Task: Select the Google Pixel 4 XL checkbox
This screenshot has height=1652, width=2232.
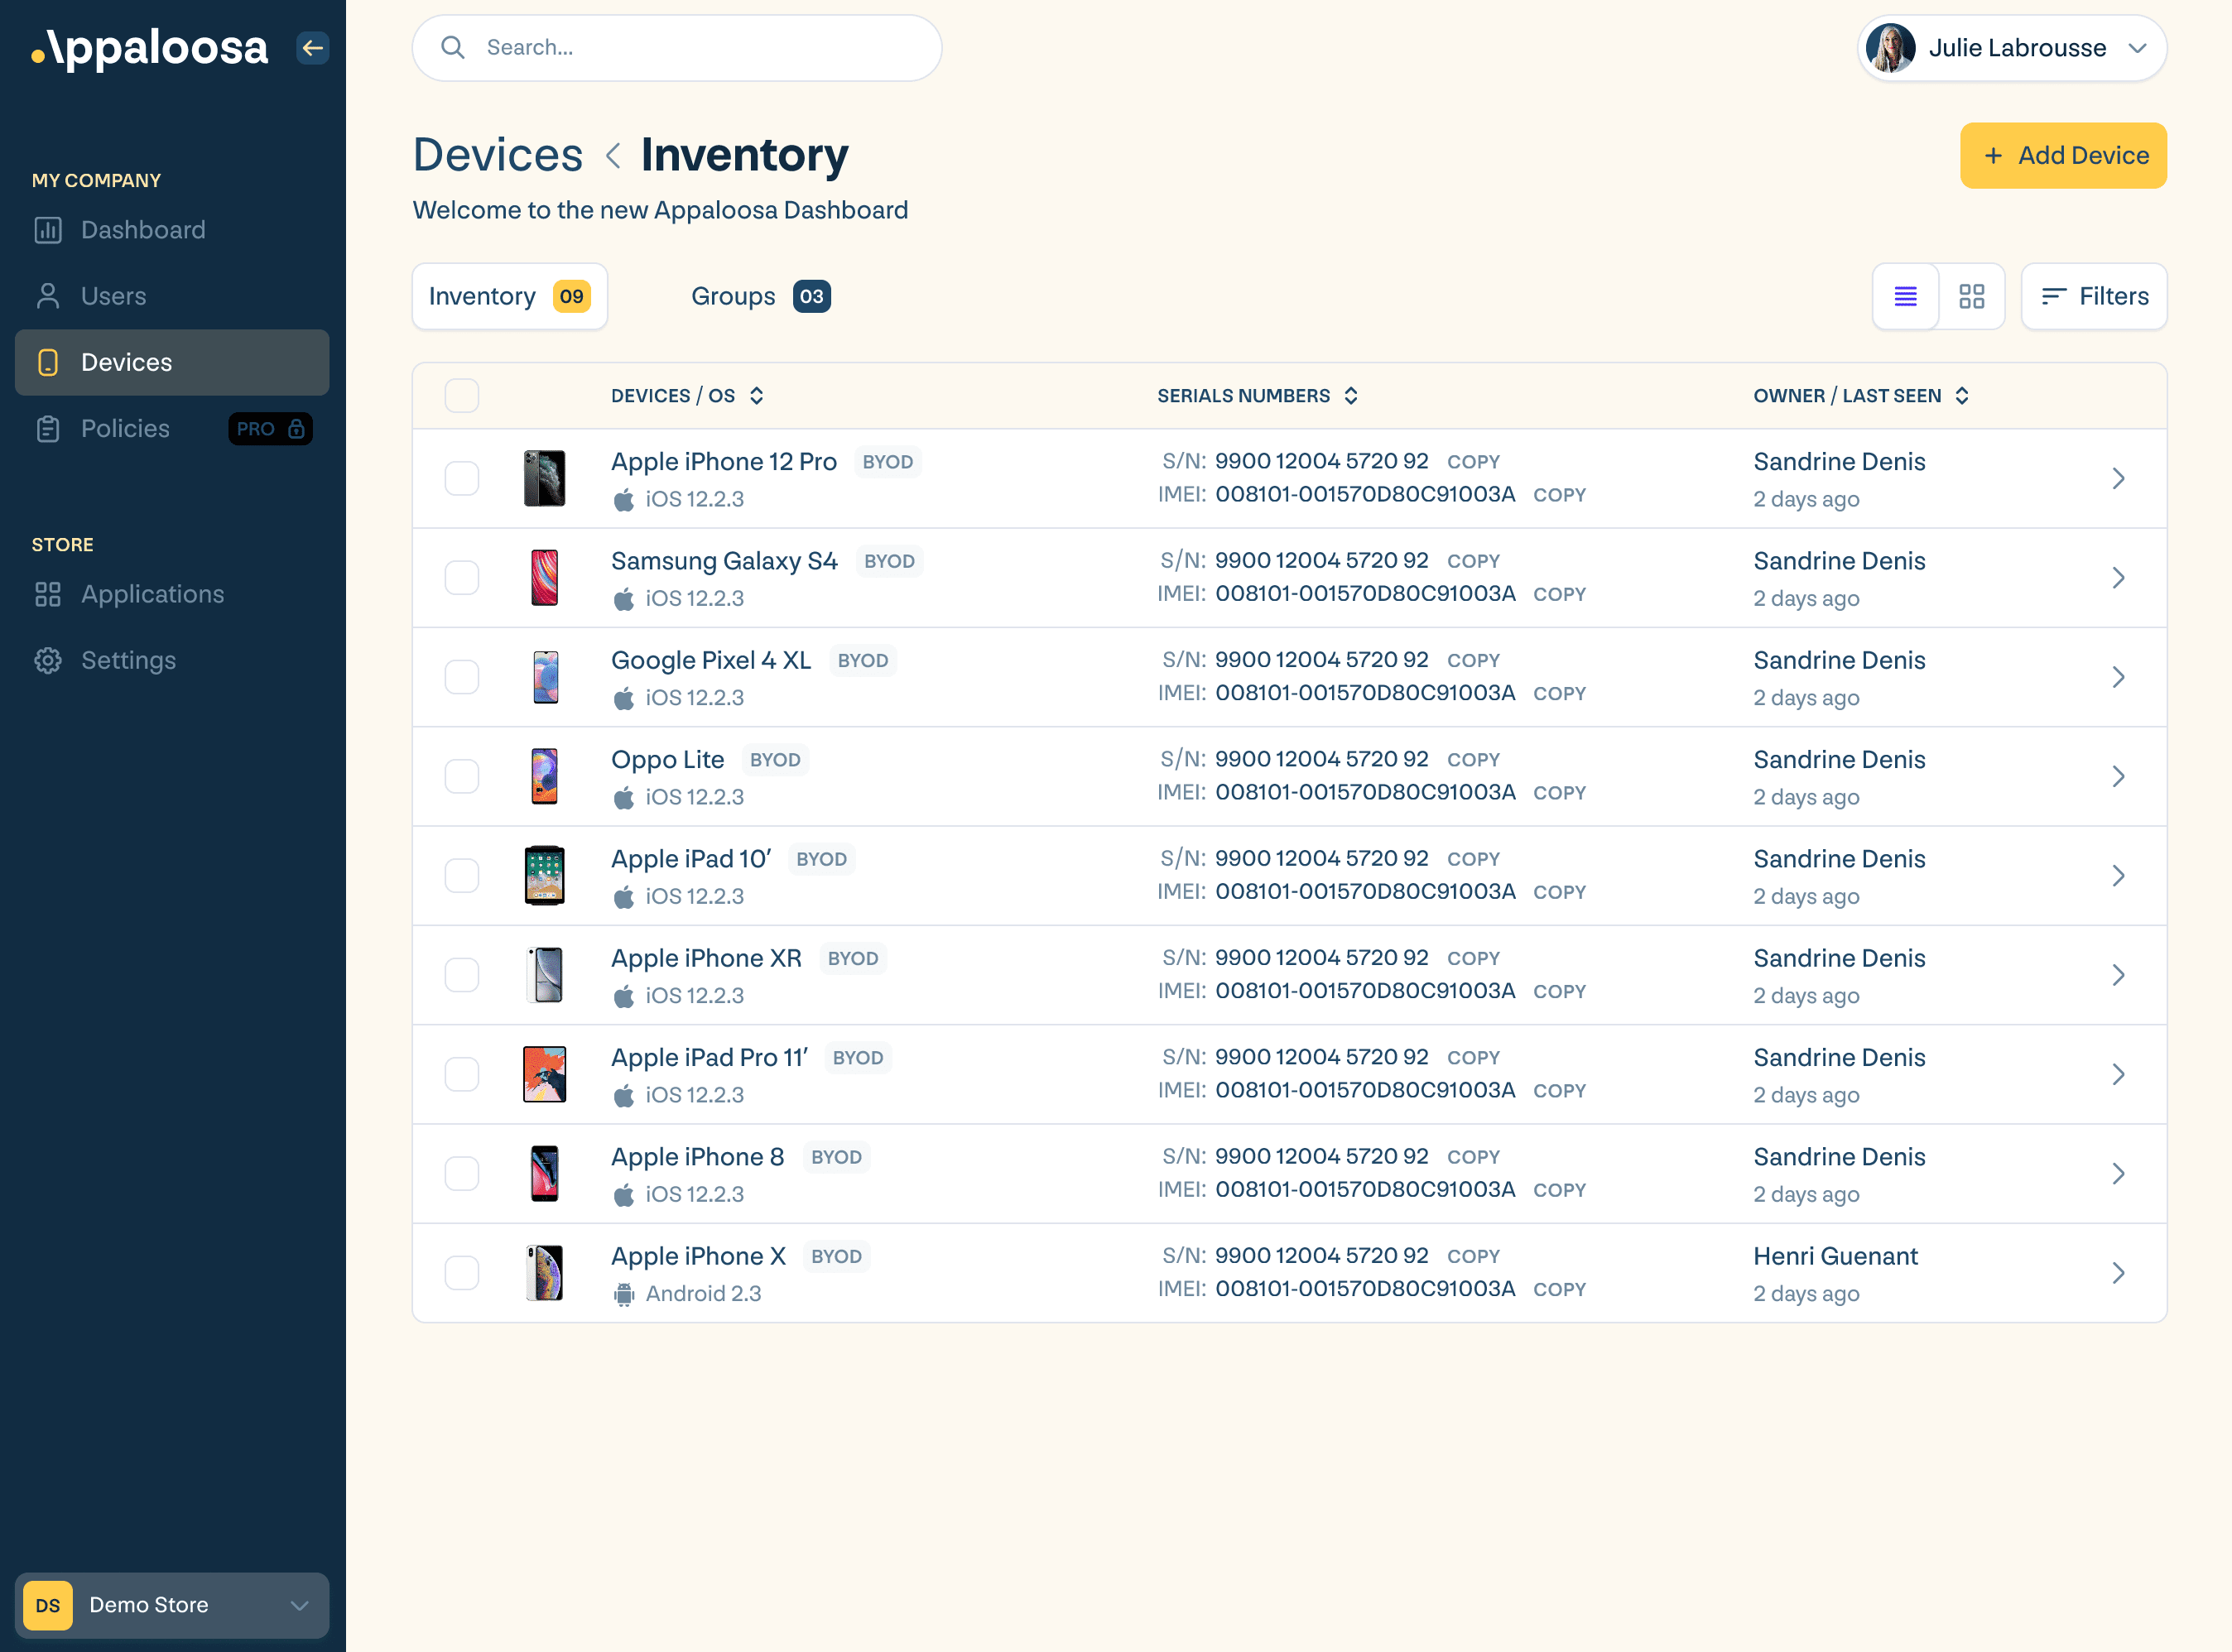Action: 462,677
